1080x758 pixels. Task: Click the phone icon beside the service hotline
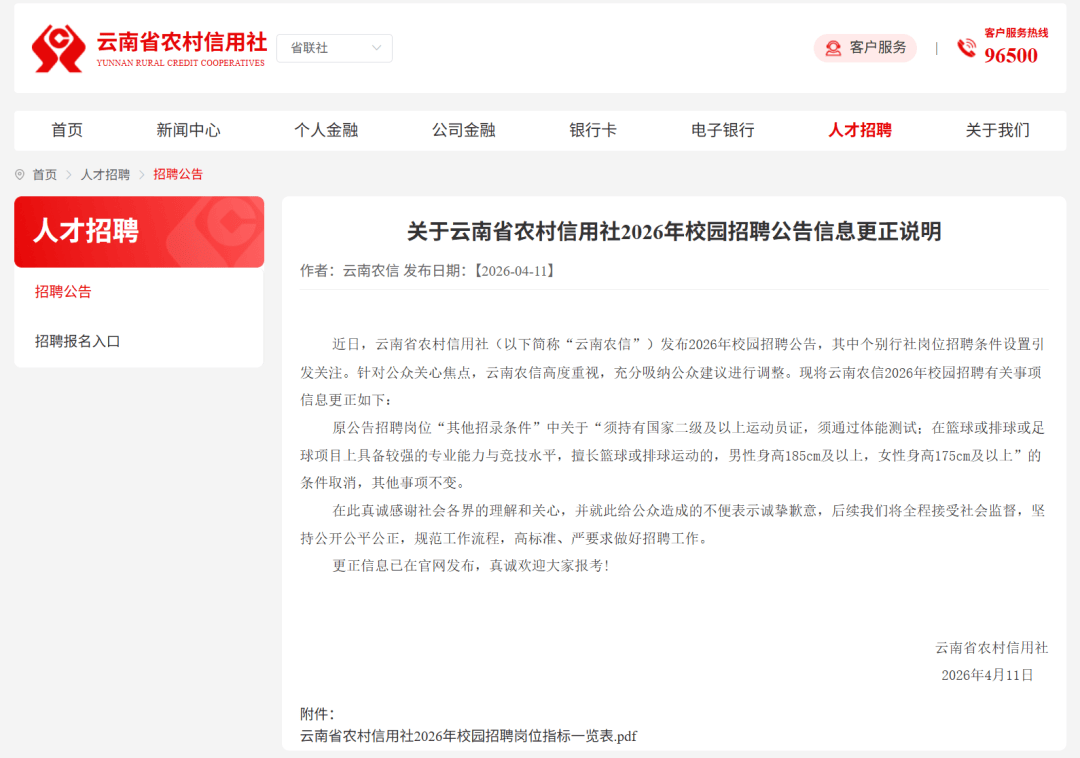point(965,47)
